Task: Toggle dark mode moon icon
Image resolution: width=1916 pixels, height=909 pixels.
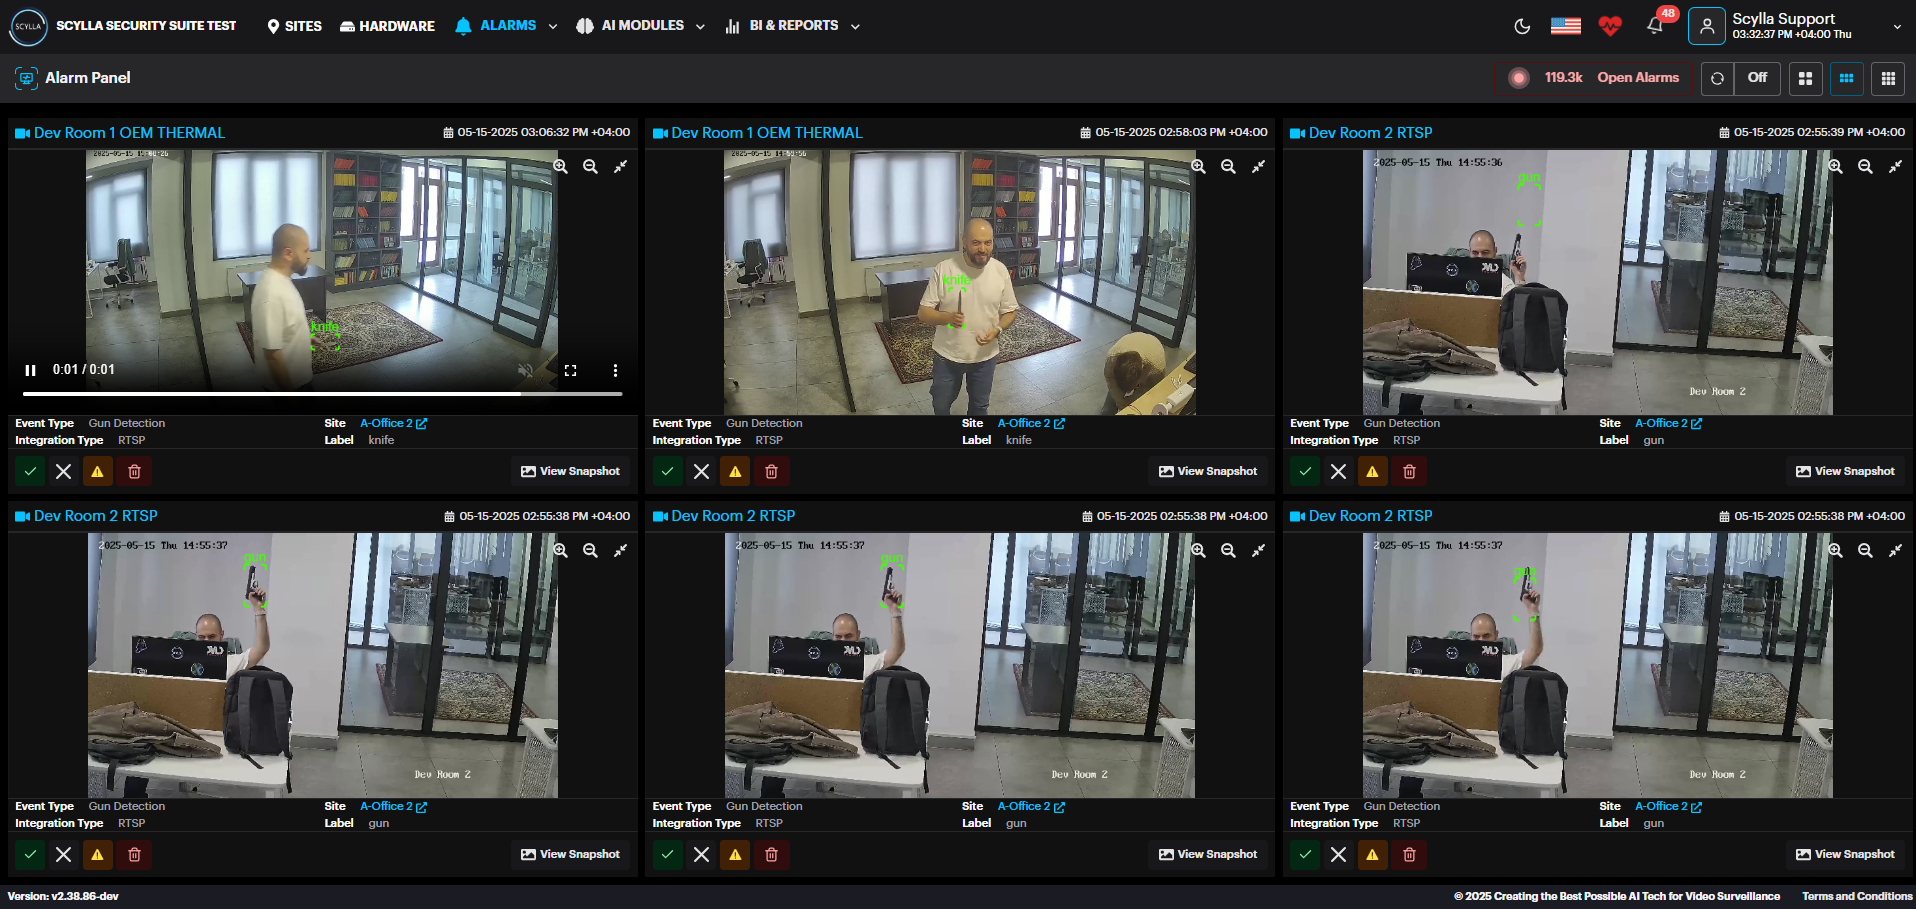Action: click(x=1522, y=26)
